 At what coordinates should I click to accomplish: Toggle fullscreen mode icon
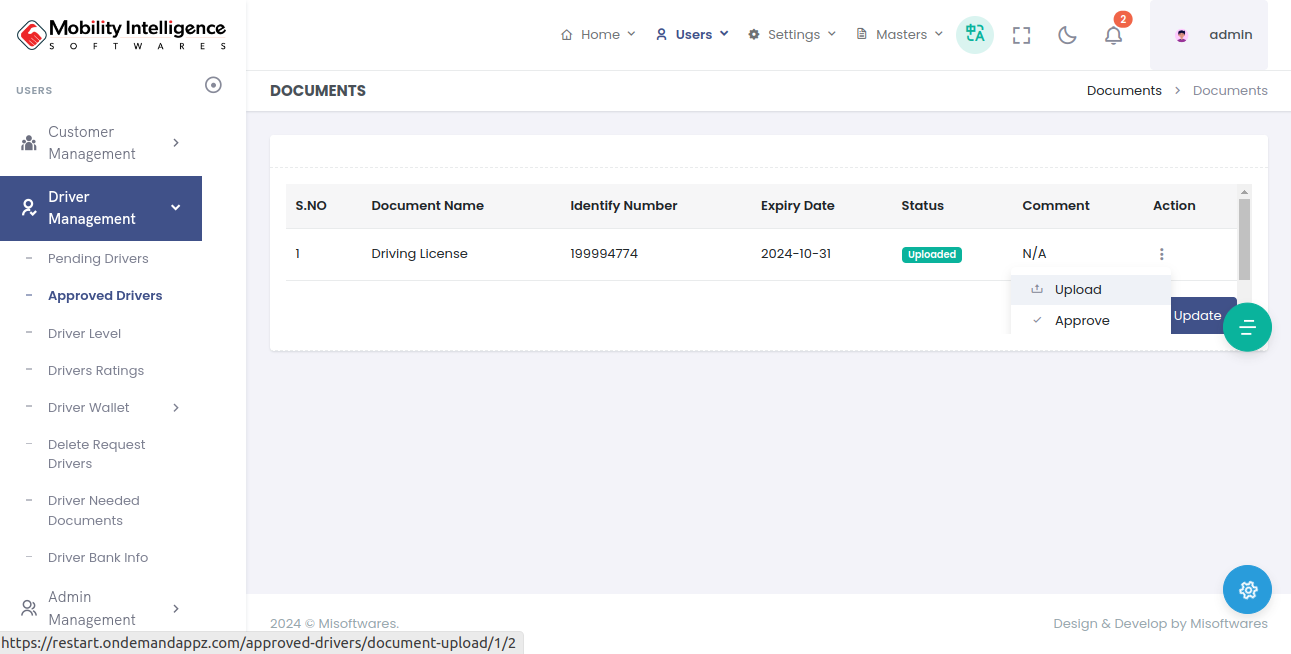point(1021,35)
